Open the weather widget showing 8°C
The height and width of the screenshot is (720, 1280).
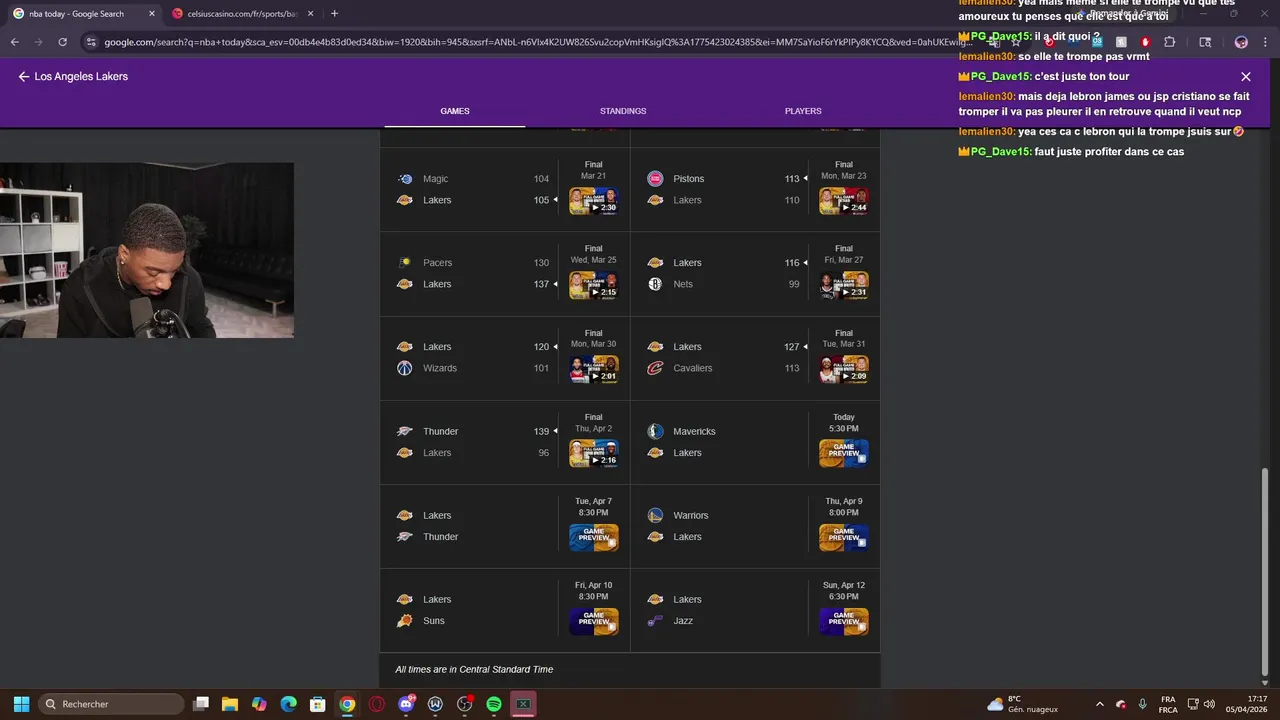click(x=1022, y=704)
